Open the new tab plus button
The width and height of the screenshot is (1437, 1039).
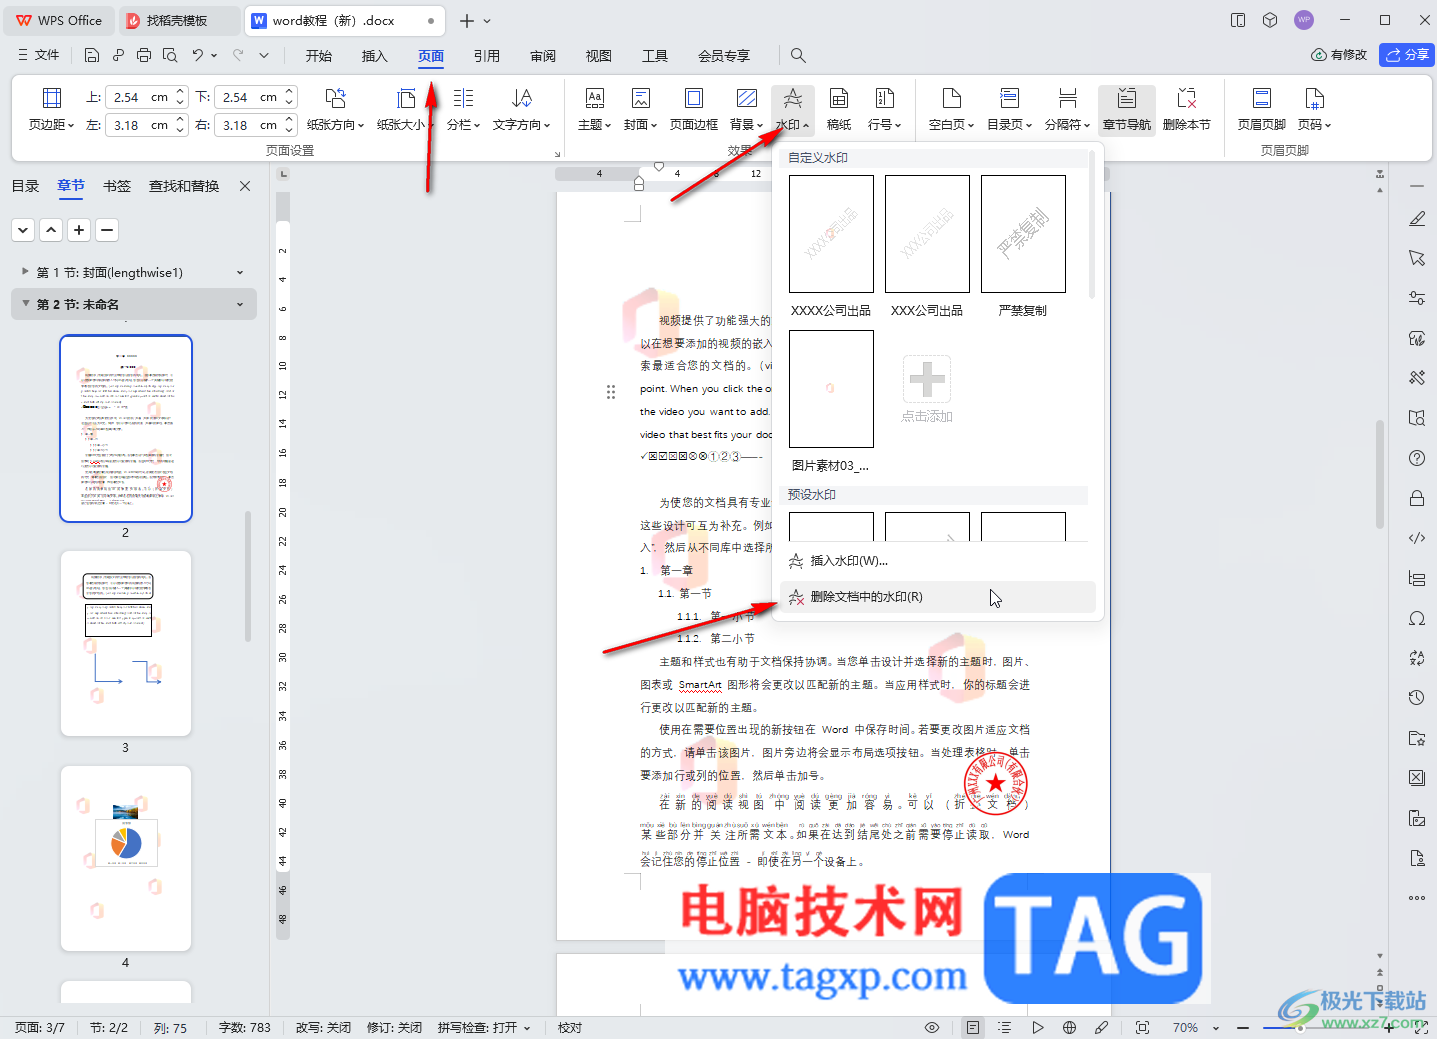click(467, 20)
